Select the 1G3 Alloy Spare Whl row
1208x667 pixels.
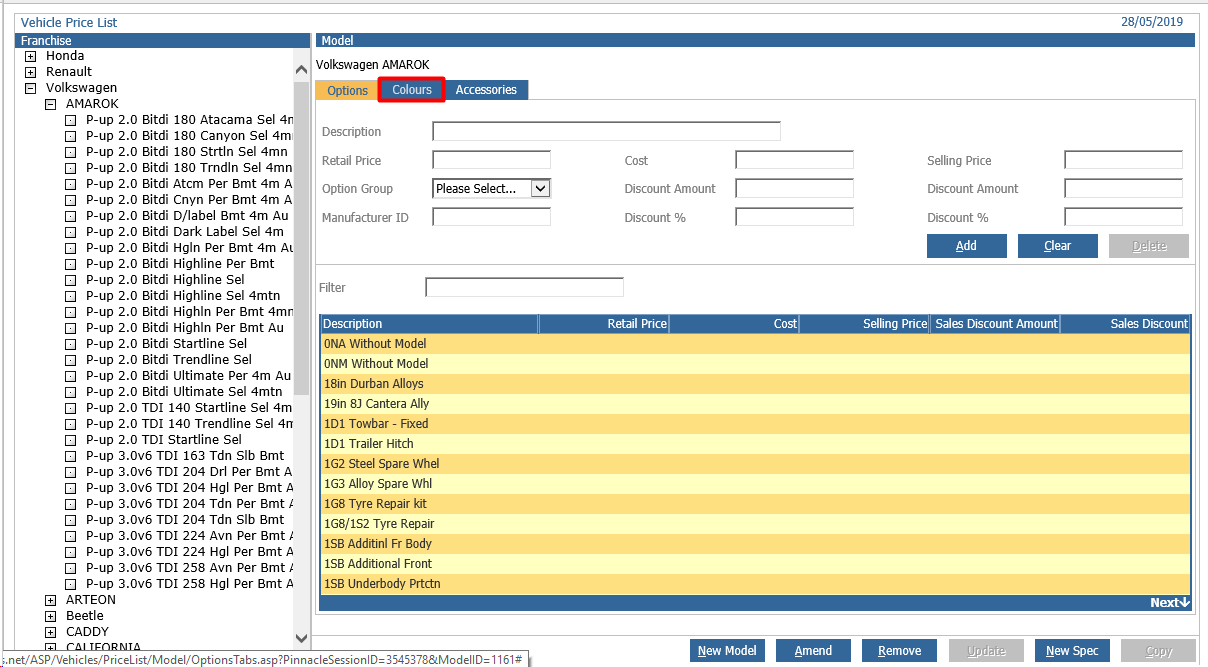tap(755, 484)
